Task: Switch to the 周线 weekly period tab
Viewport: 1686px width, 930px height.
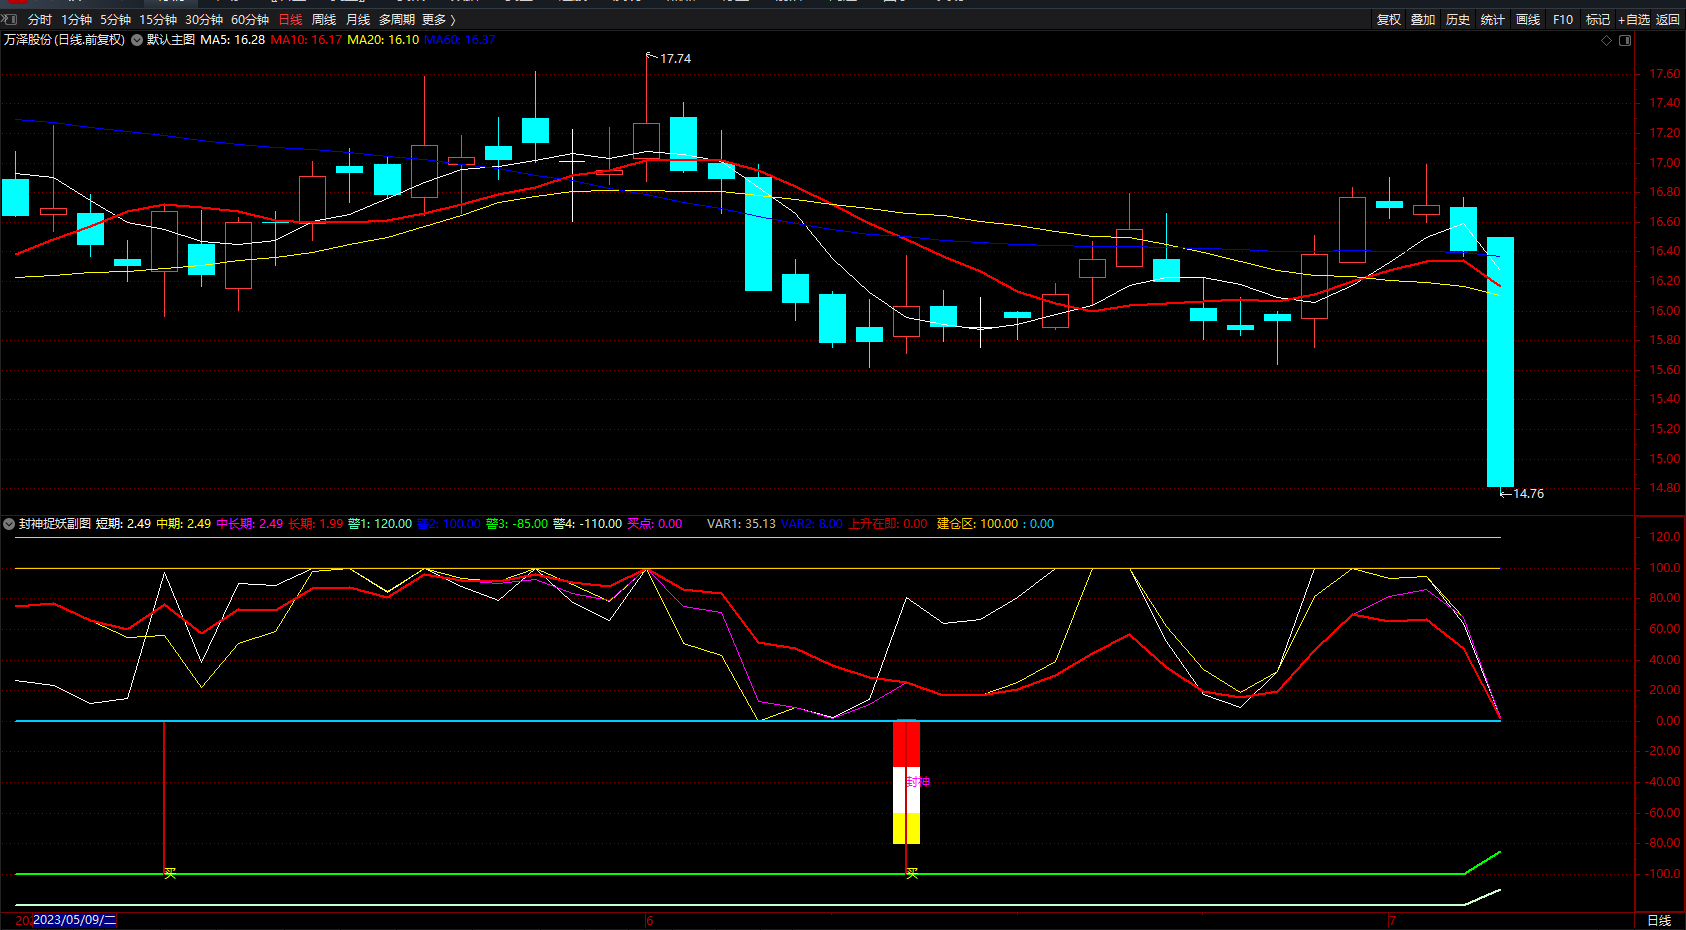Action: pyautogui.click(x=324, y=19)
